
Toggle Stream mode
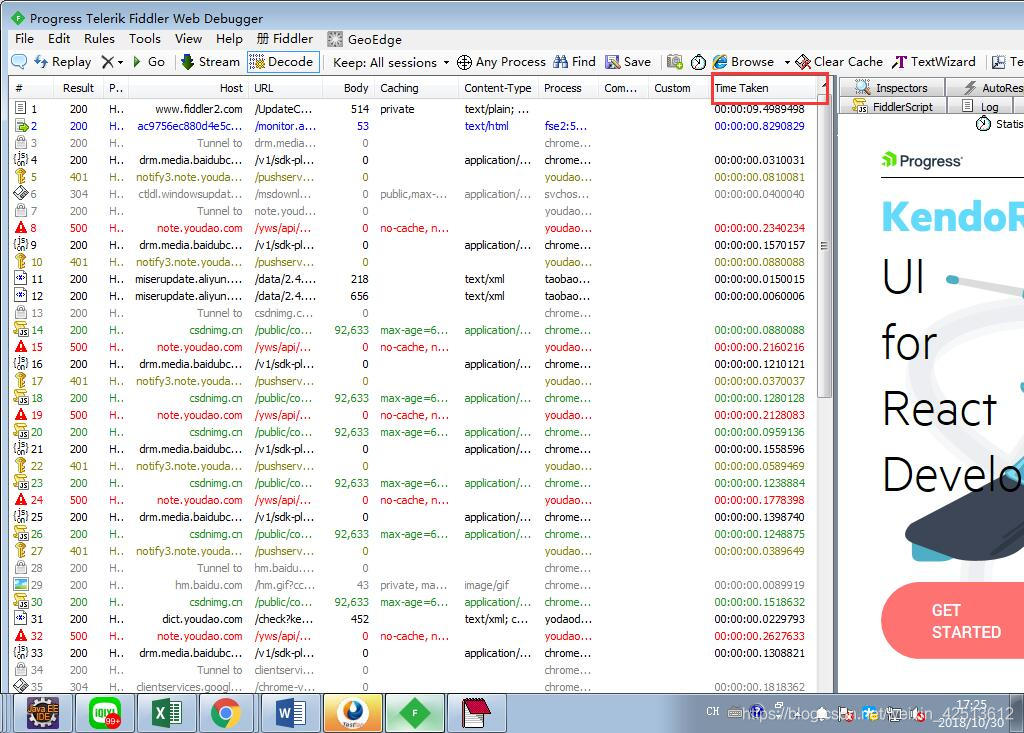[210, 61]
